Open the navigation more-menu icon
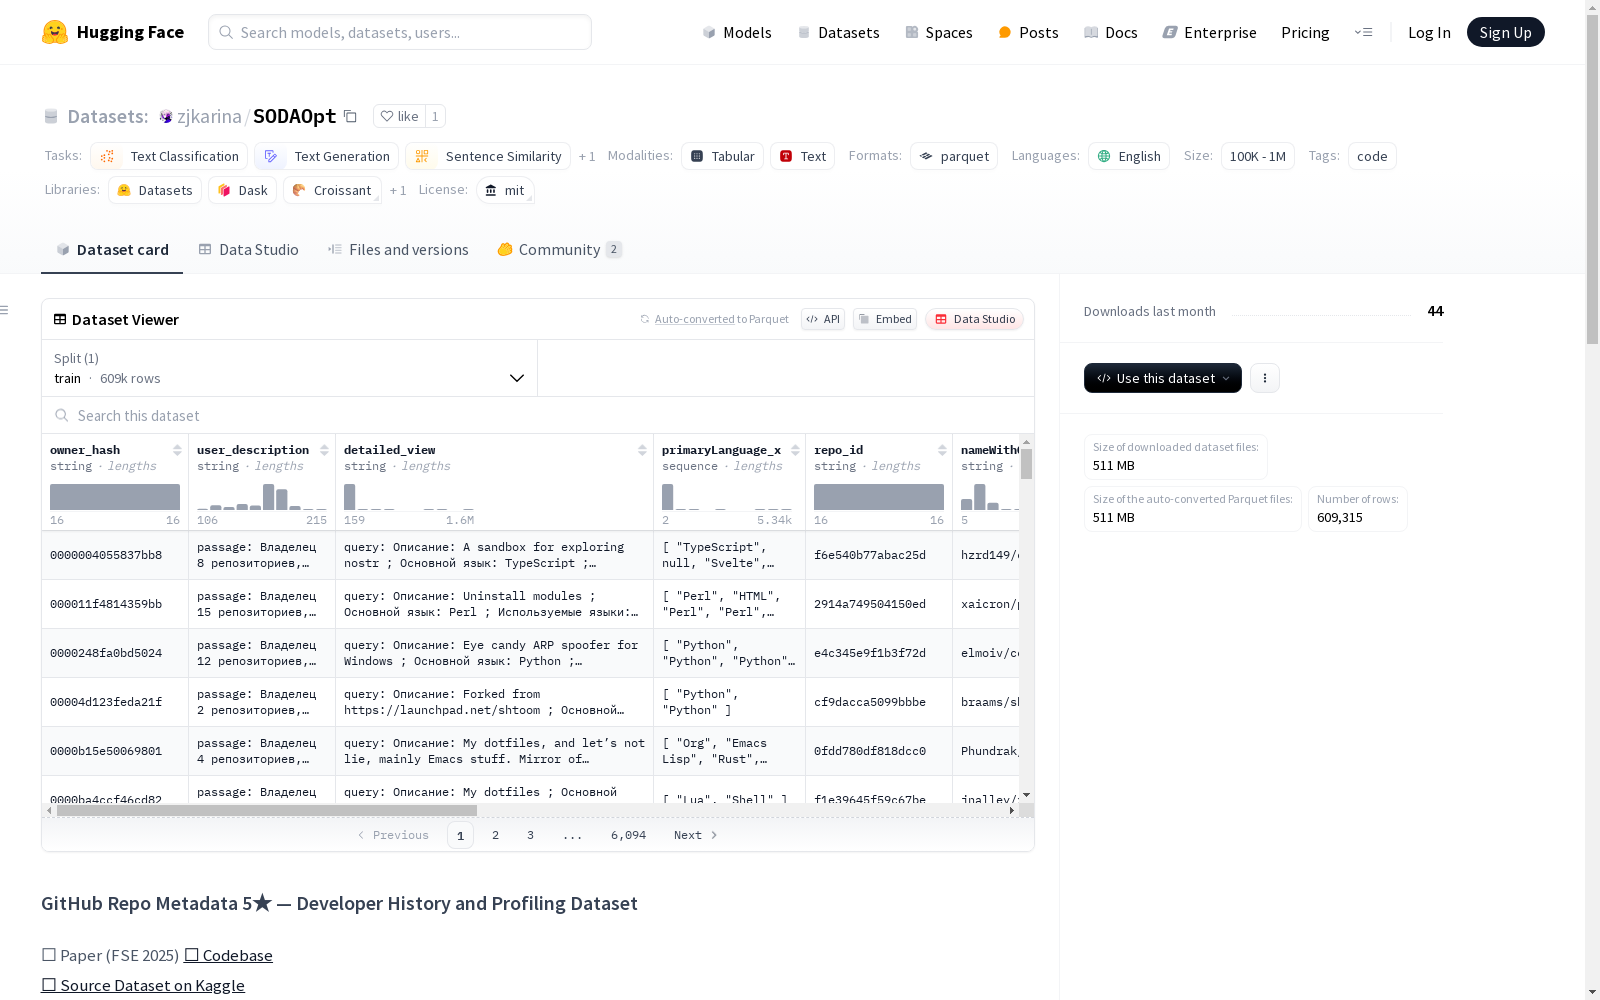Screen dimensions: 1600x1000 click(1363, 32)
